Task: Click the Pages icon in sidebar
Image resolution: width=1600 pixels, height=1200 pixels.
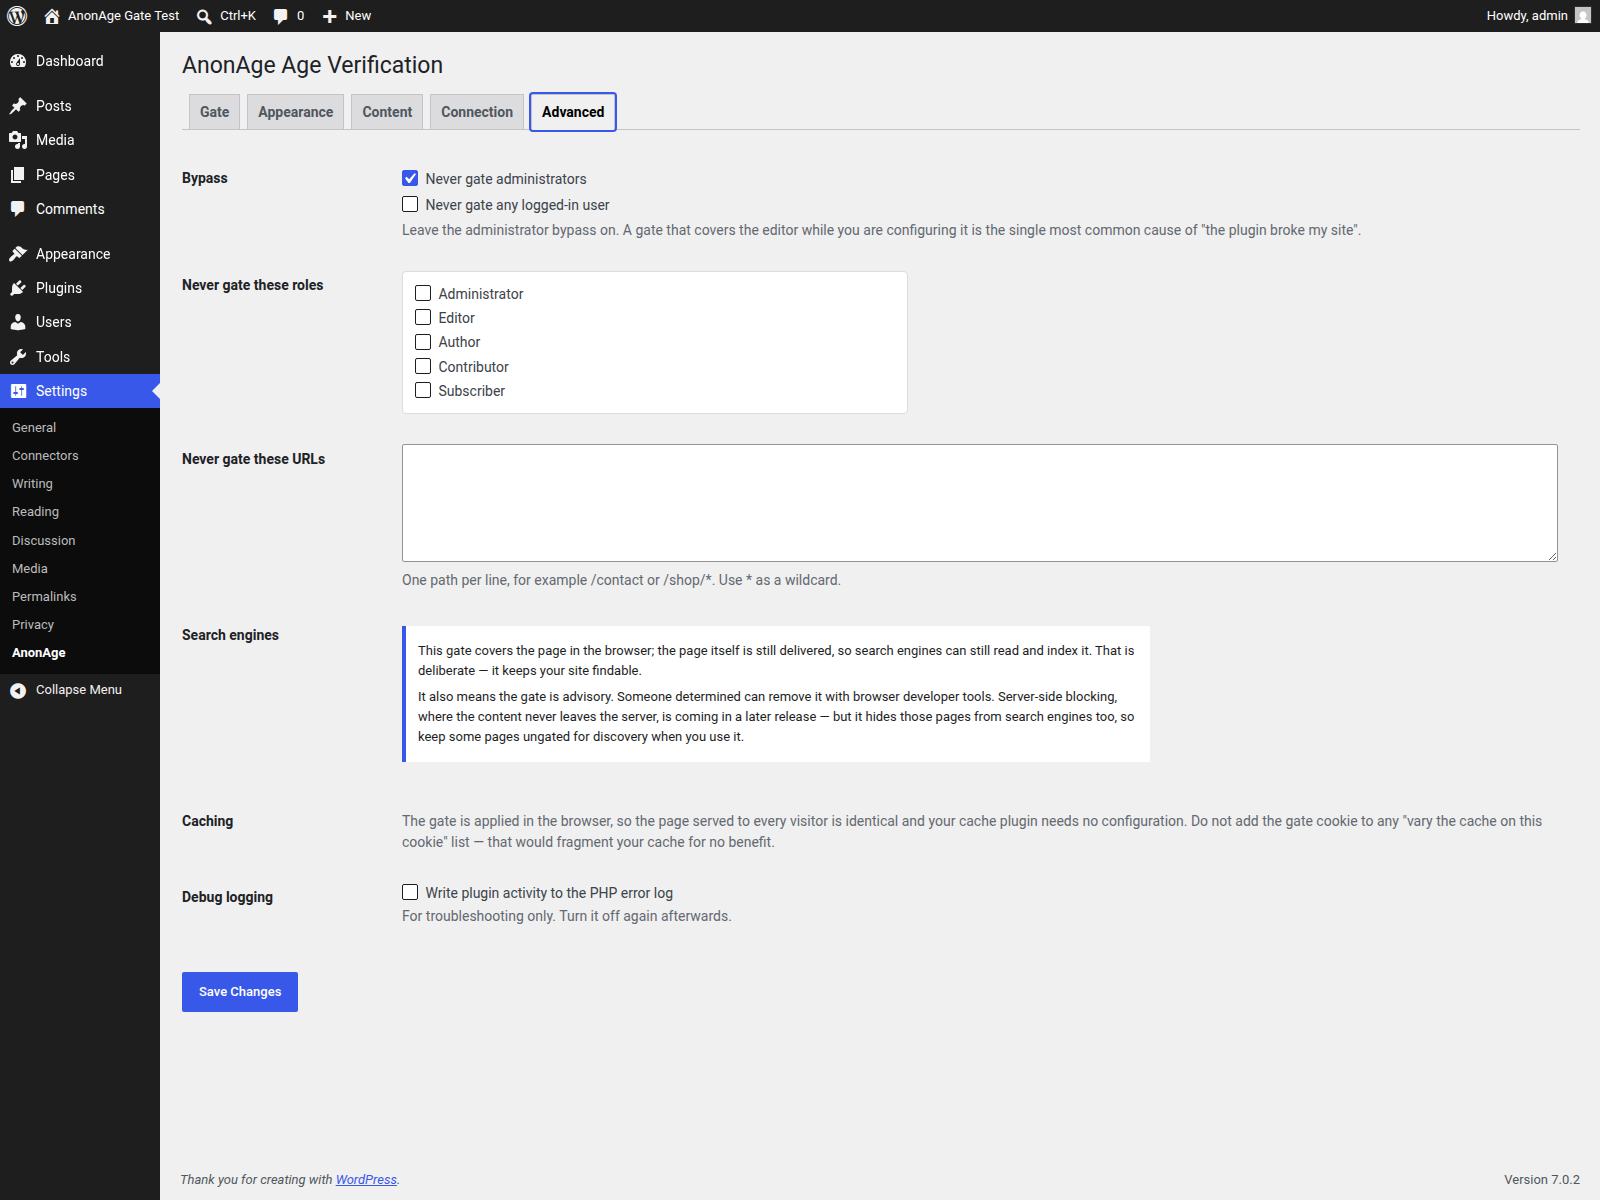Action: coord(18,175)
